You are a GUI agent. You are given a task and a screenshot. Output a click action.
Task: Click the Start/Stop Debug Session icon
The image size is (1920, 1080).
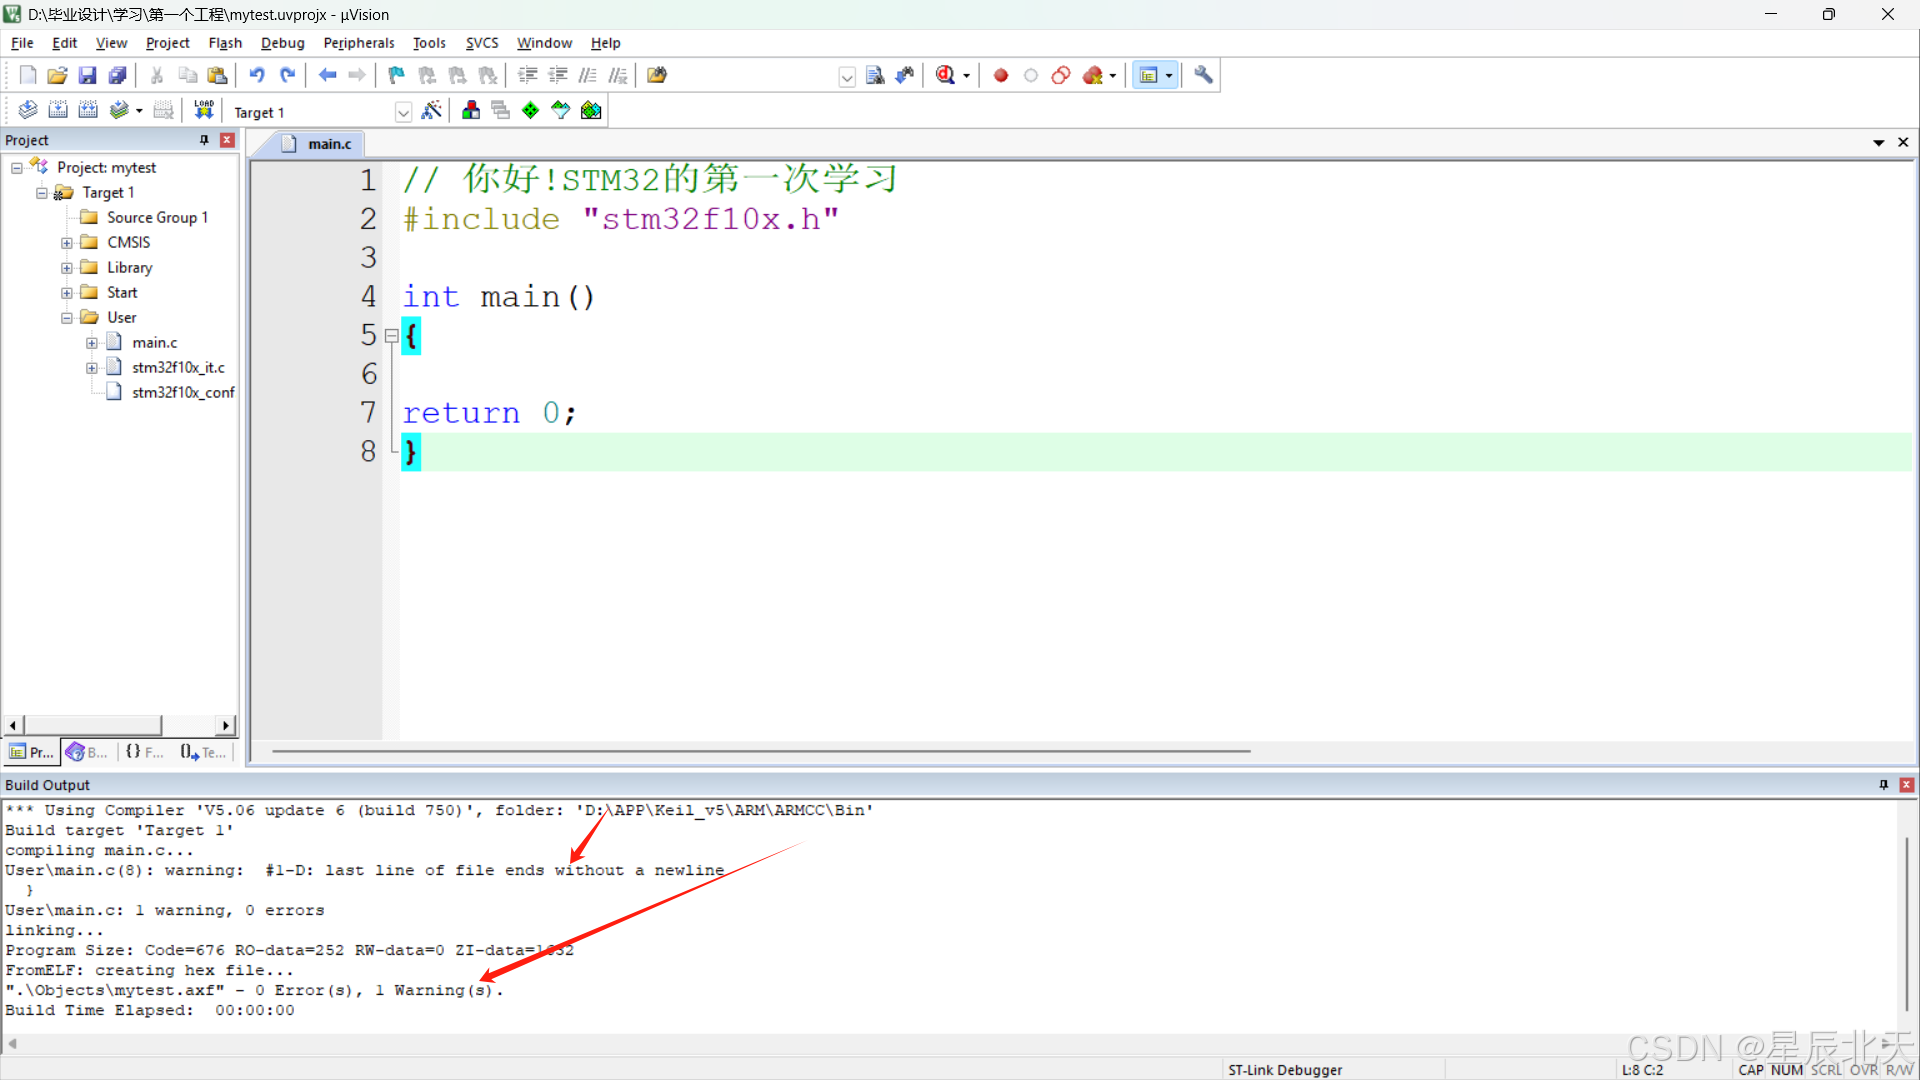(945, 75)
